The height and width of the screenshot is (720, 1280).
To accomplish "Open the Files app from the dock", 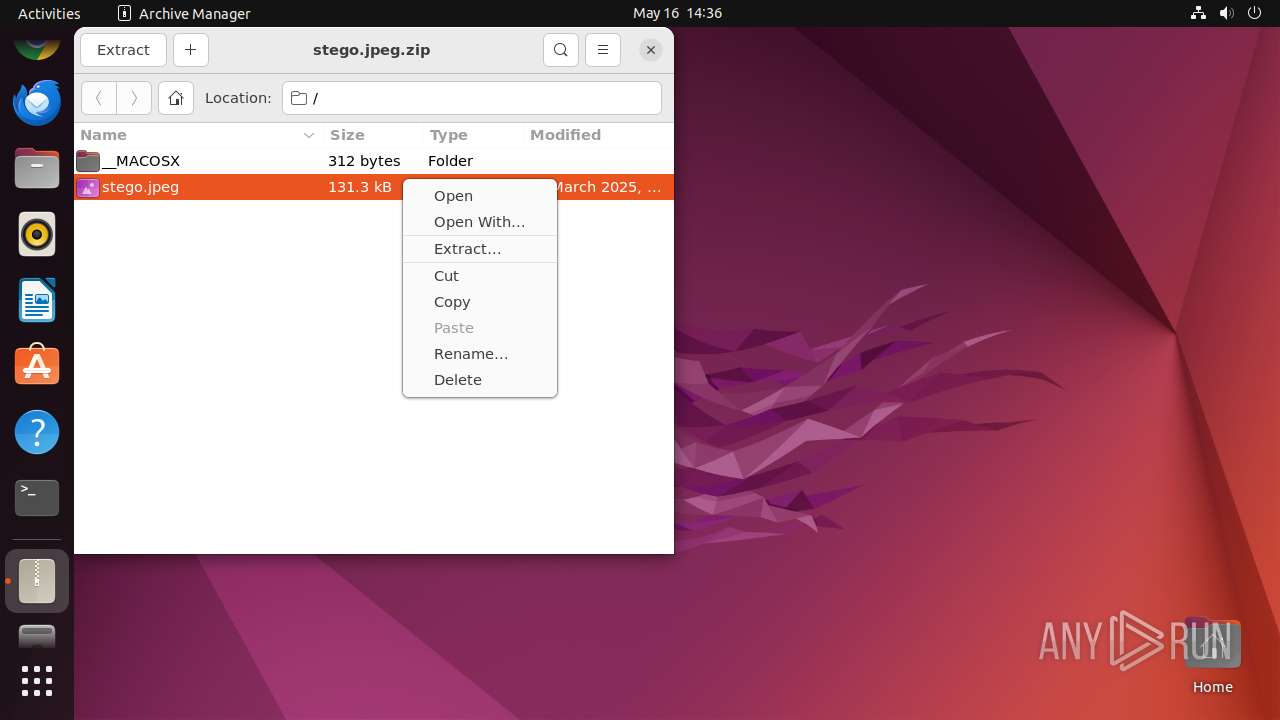I will click(37, 168).
